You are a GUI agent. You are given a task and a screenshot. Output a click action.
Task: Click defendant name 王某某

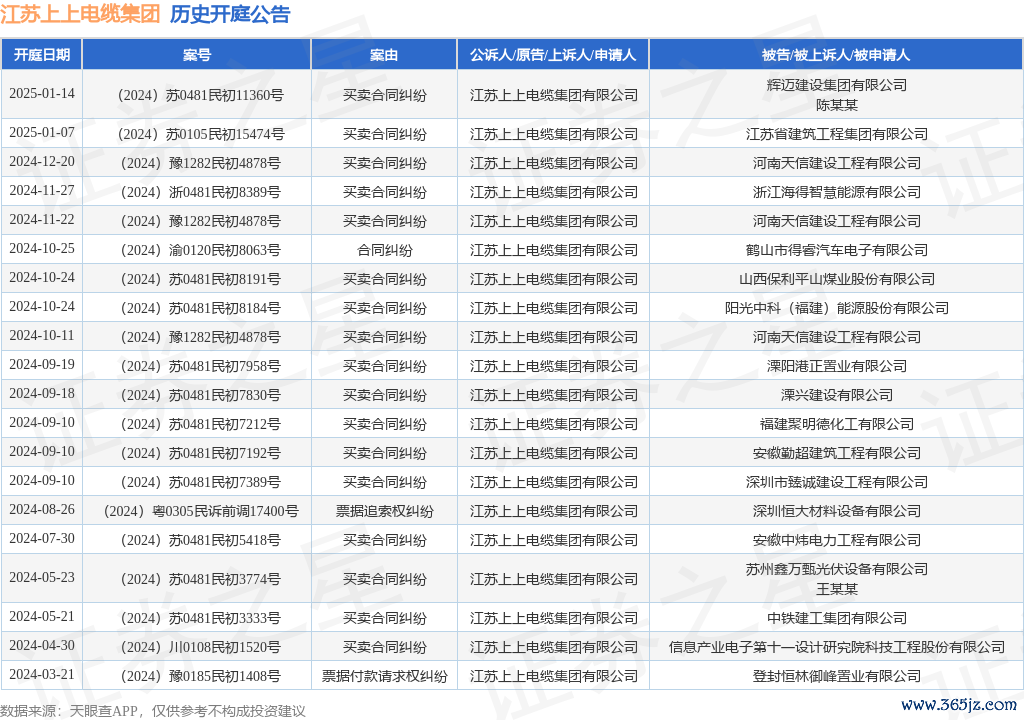(x=837, y=589)
